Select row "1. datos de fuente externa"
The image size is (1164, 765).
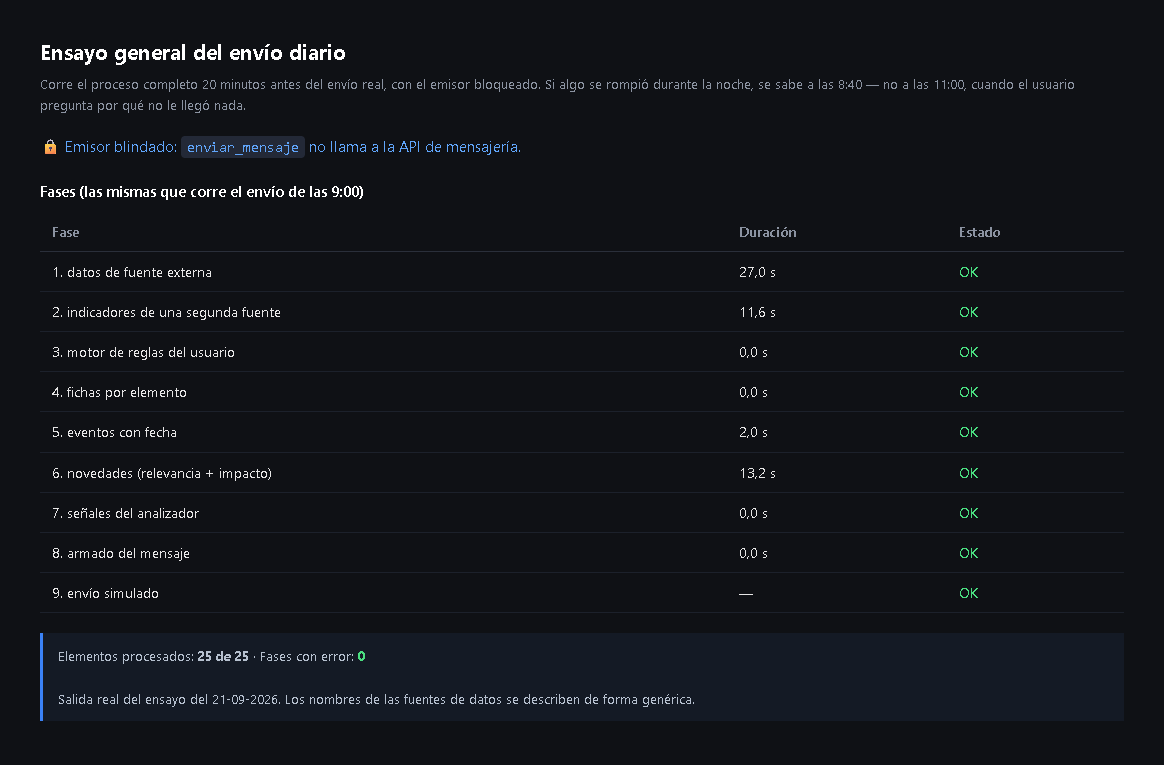582,272
